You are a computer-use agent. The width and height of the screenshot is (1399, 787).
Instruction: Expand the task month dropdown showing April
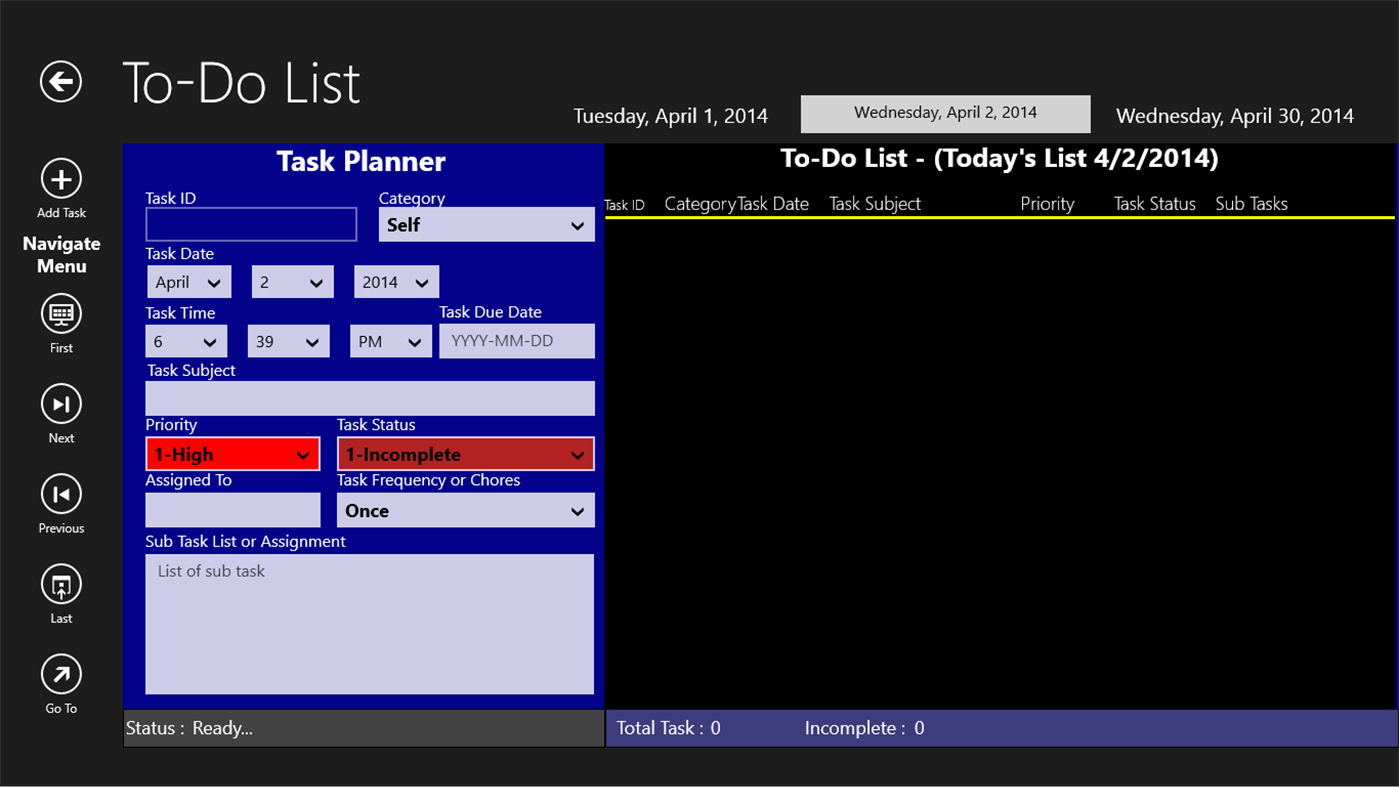coord(188,281)
